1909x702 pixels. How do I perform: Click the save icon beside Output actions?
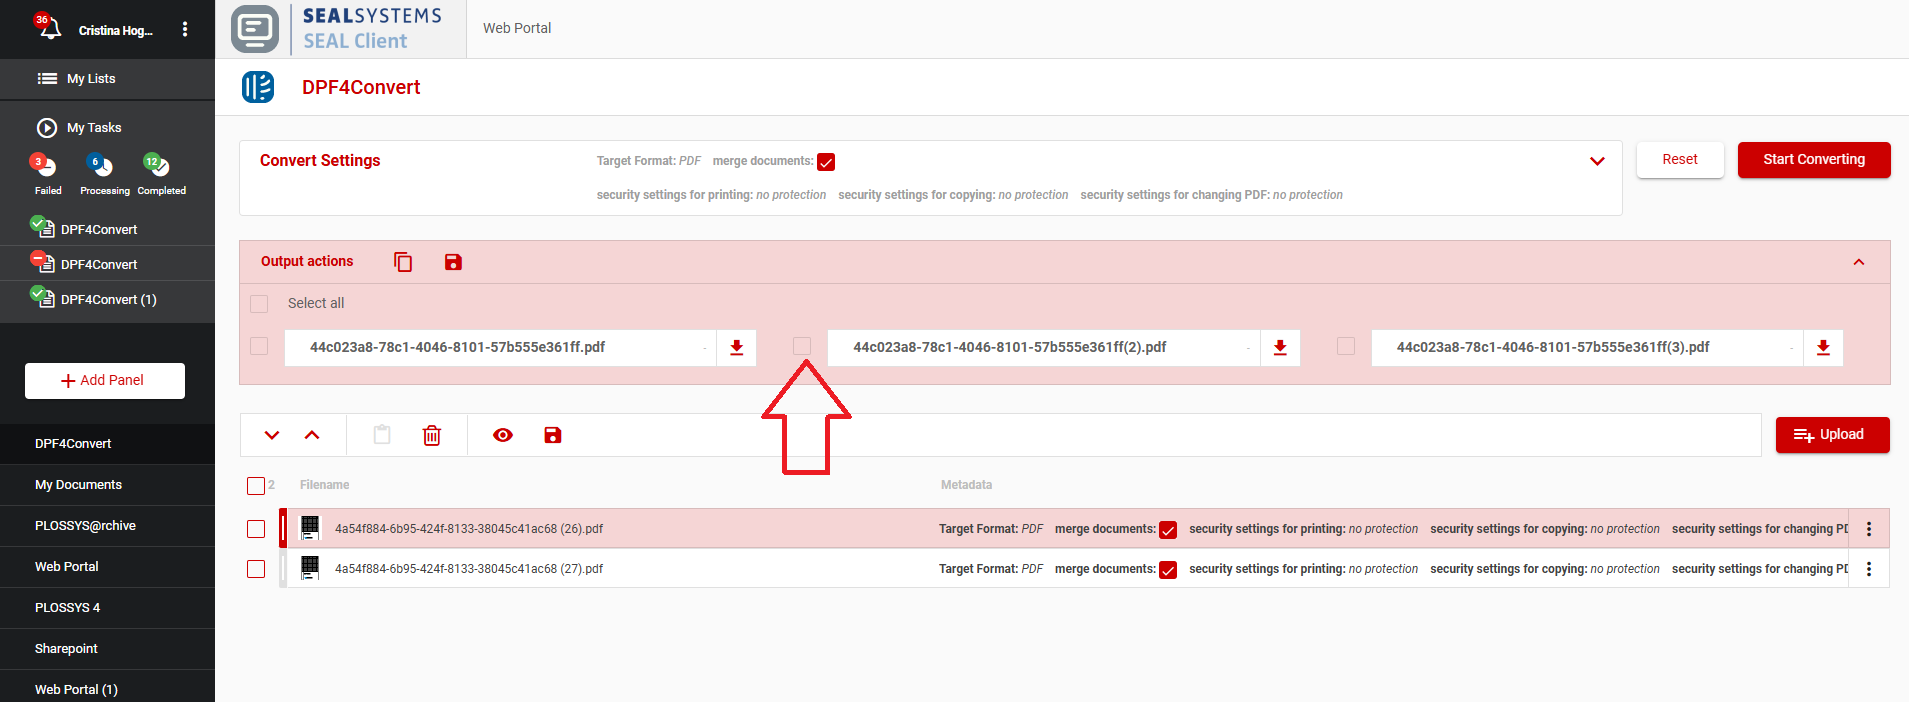pos(453,262)
